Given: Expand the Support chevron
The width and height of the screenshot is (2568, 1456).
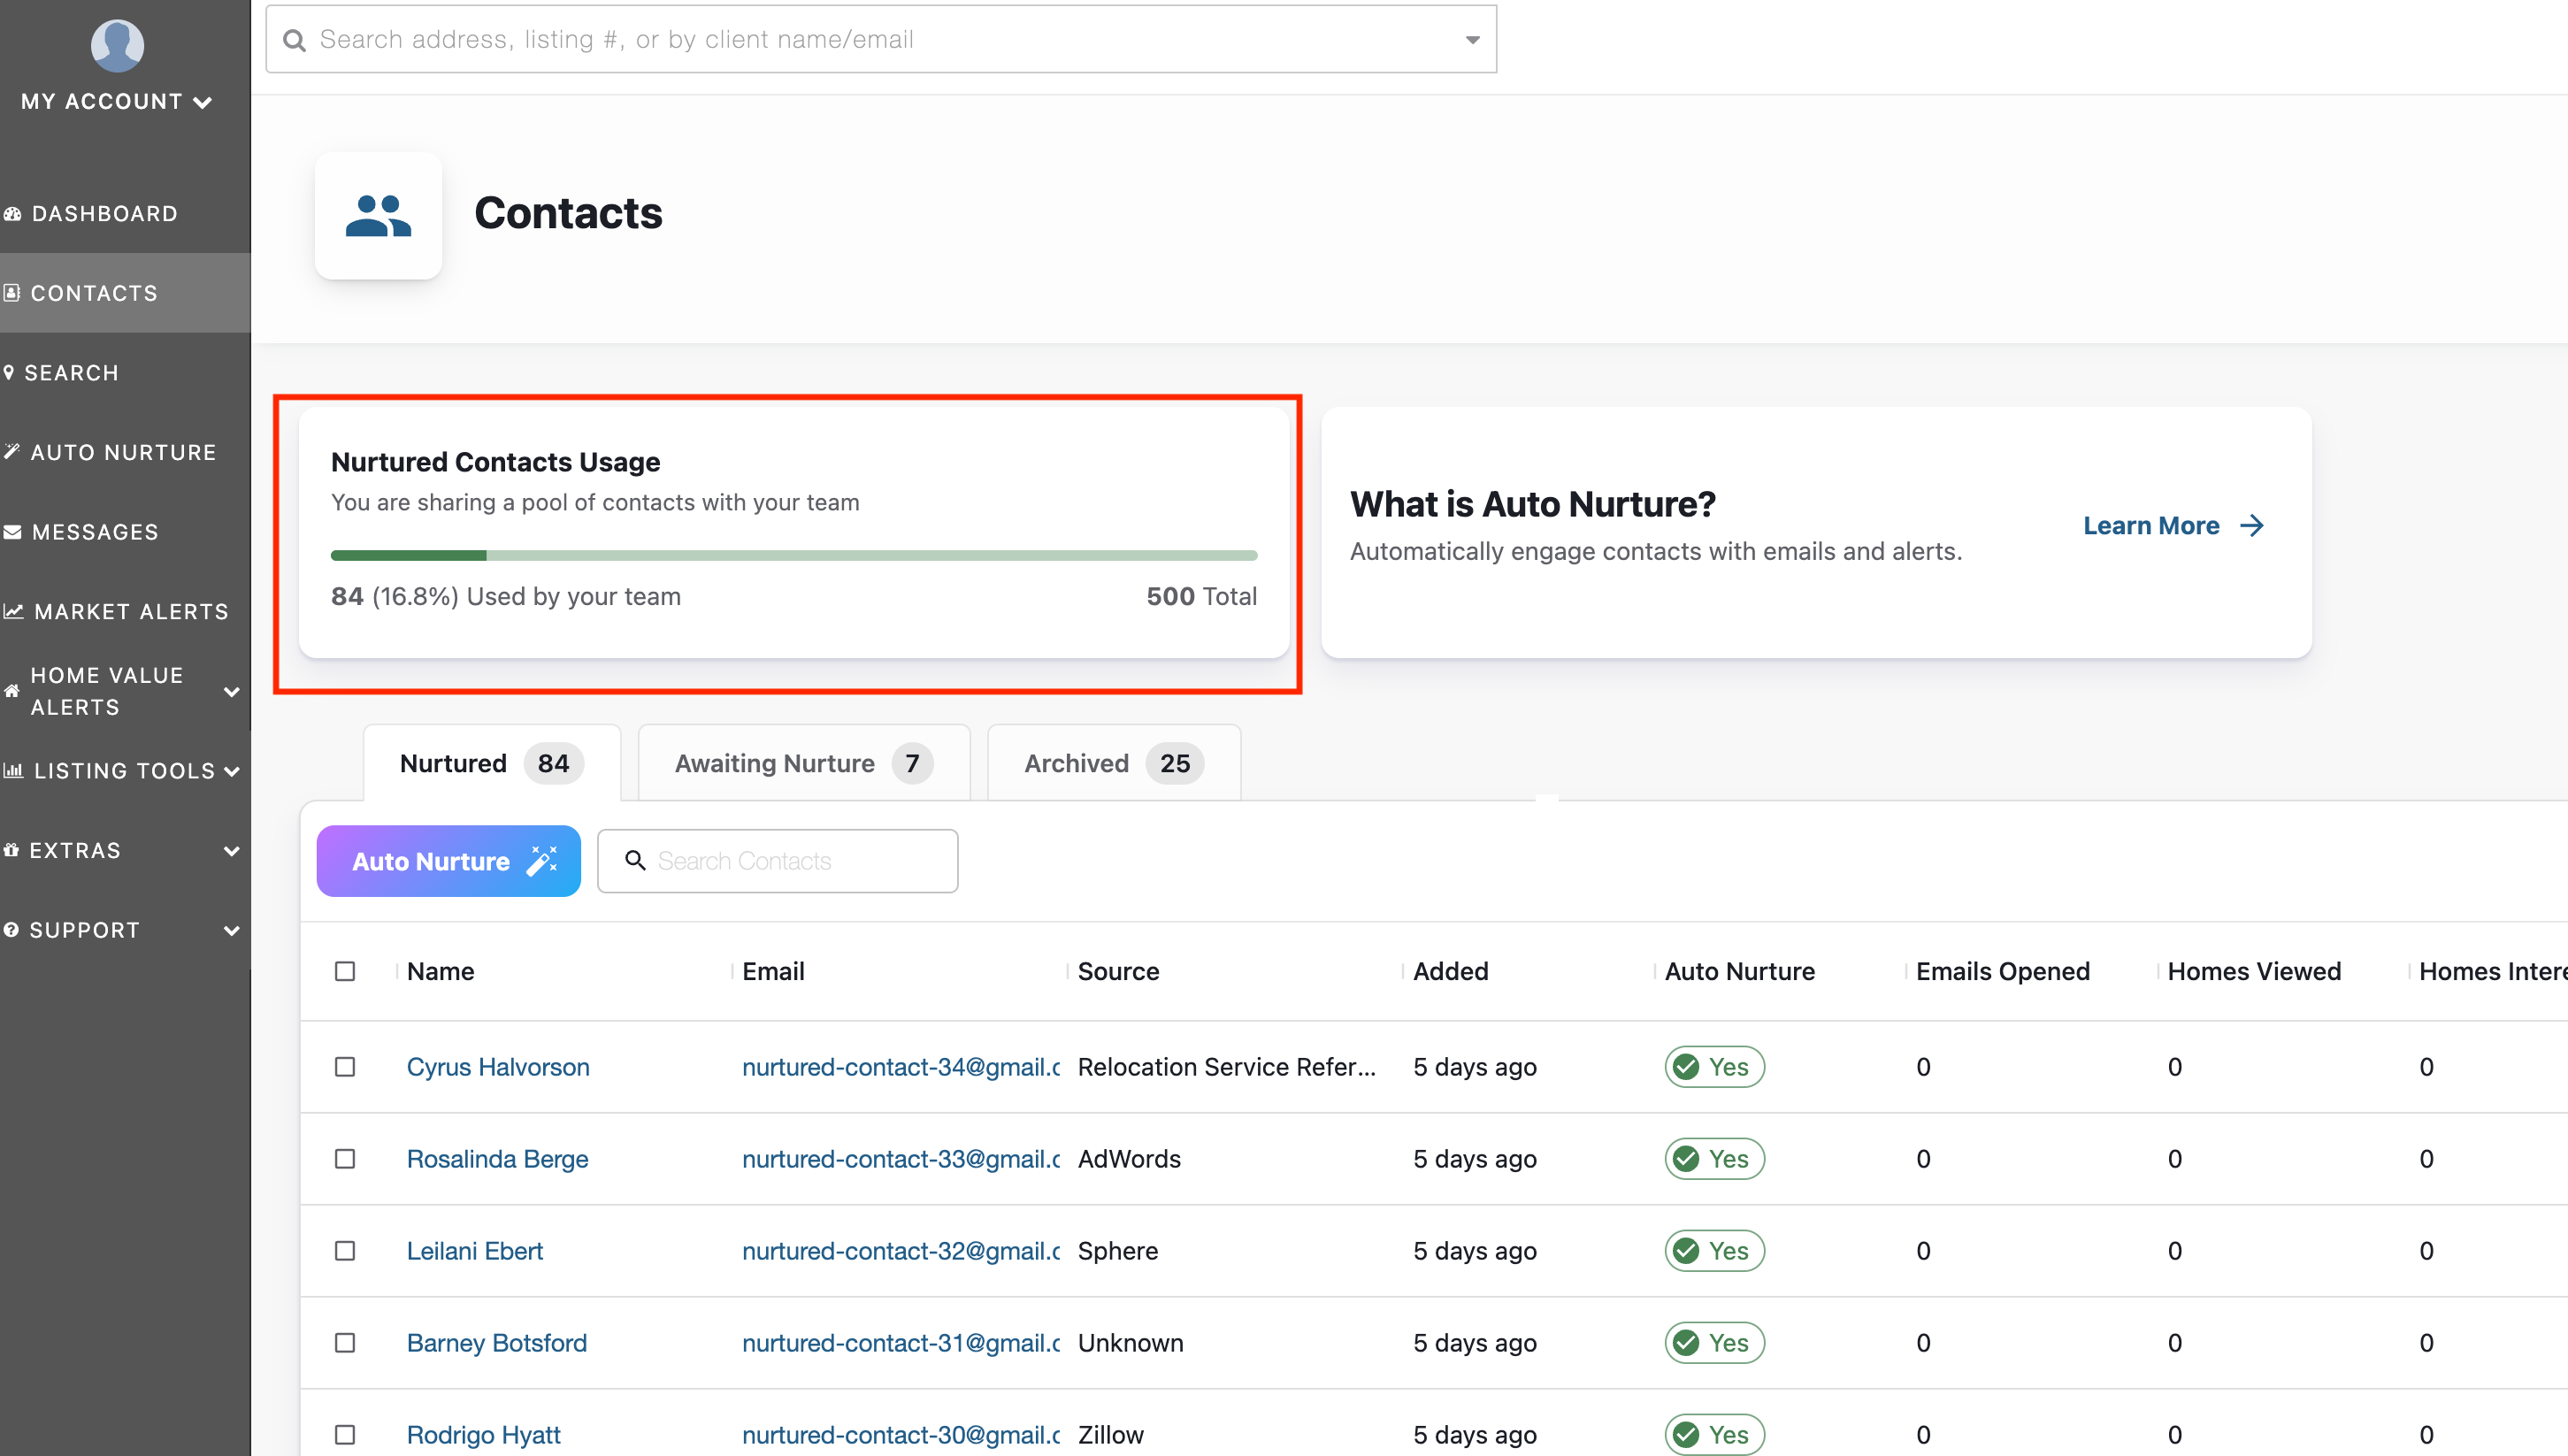Looking at the screenshot, I should tap(232, 930).
